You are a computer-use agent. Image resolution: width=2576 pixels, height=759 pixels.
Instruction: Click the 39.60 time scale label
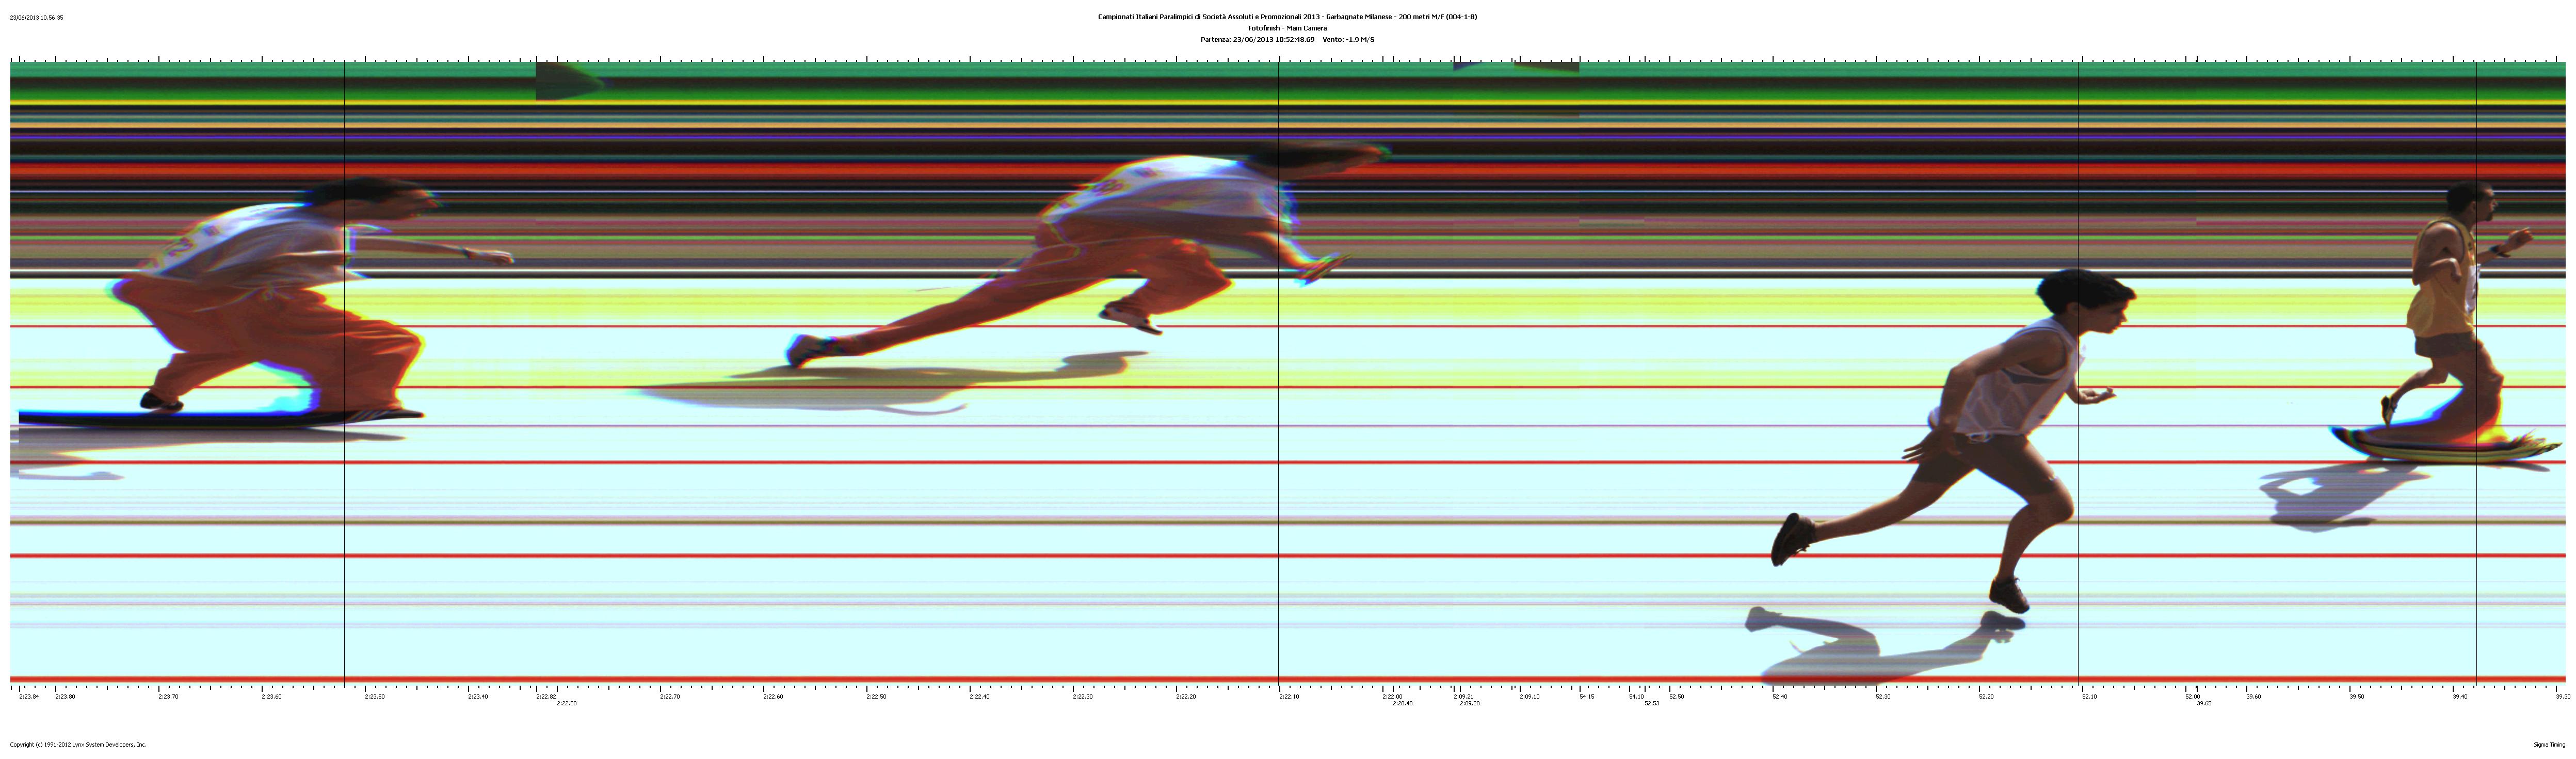click(x=2253, y=696)
